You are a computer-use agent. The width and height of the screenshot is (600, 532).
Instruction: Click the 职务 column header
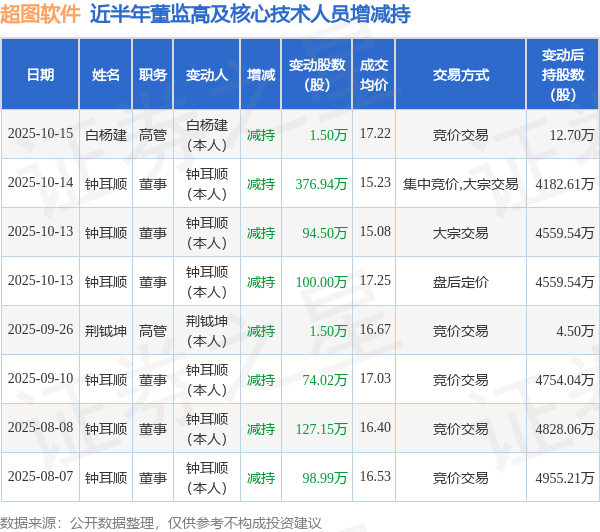coord(153,75)
